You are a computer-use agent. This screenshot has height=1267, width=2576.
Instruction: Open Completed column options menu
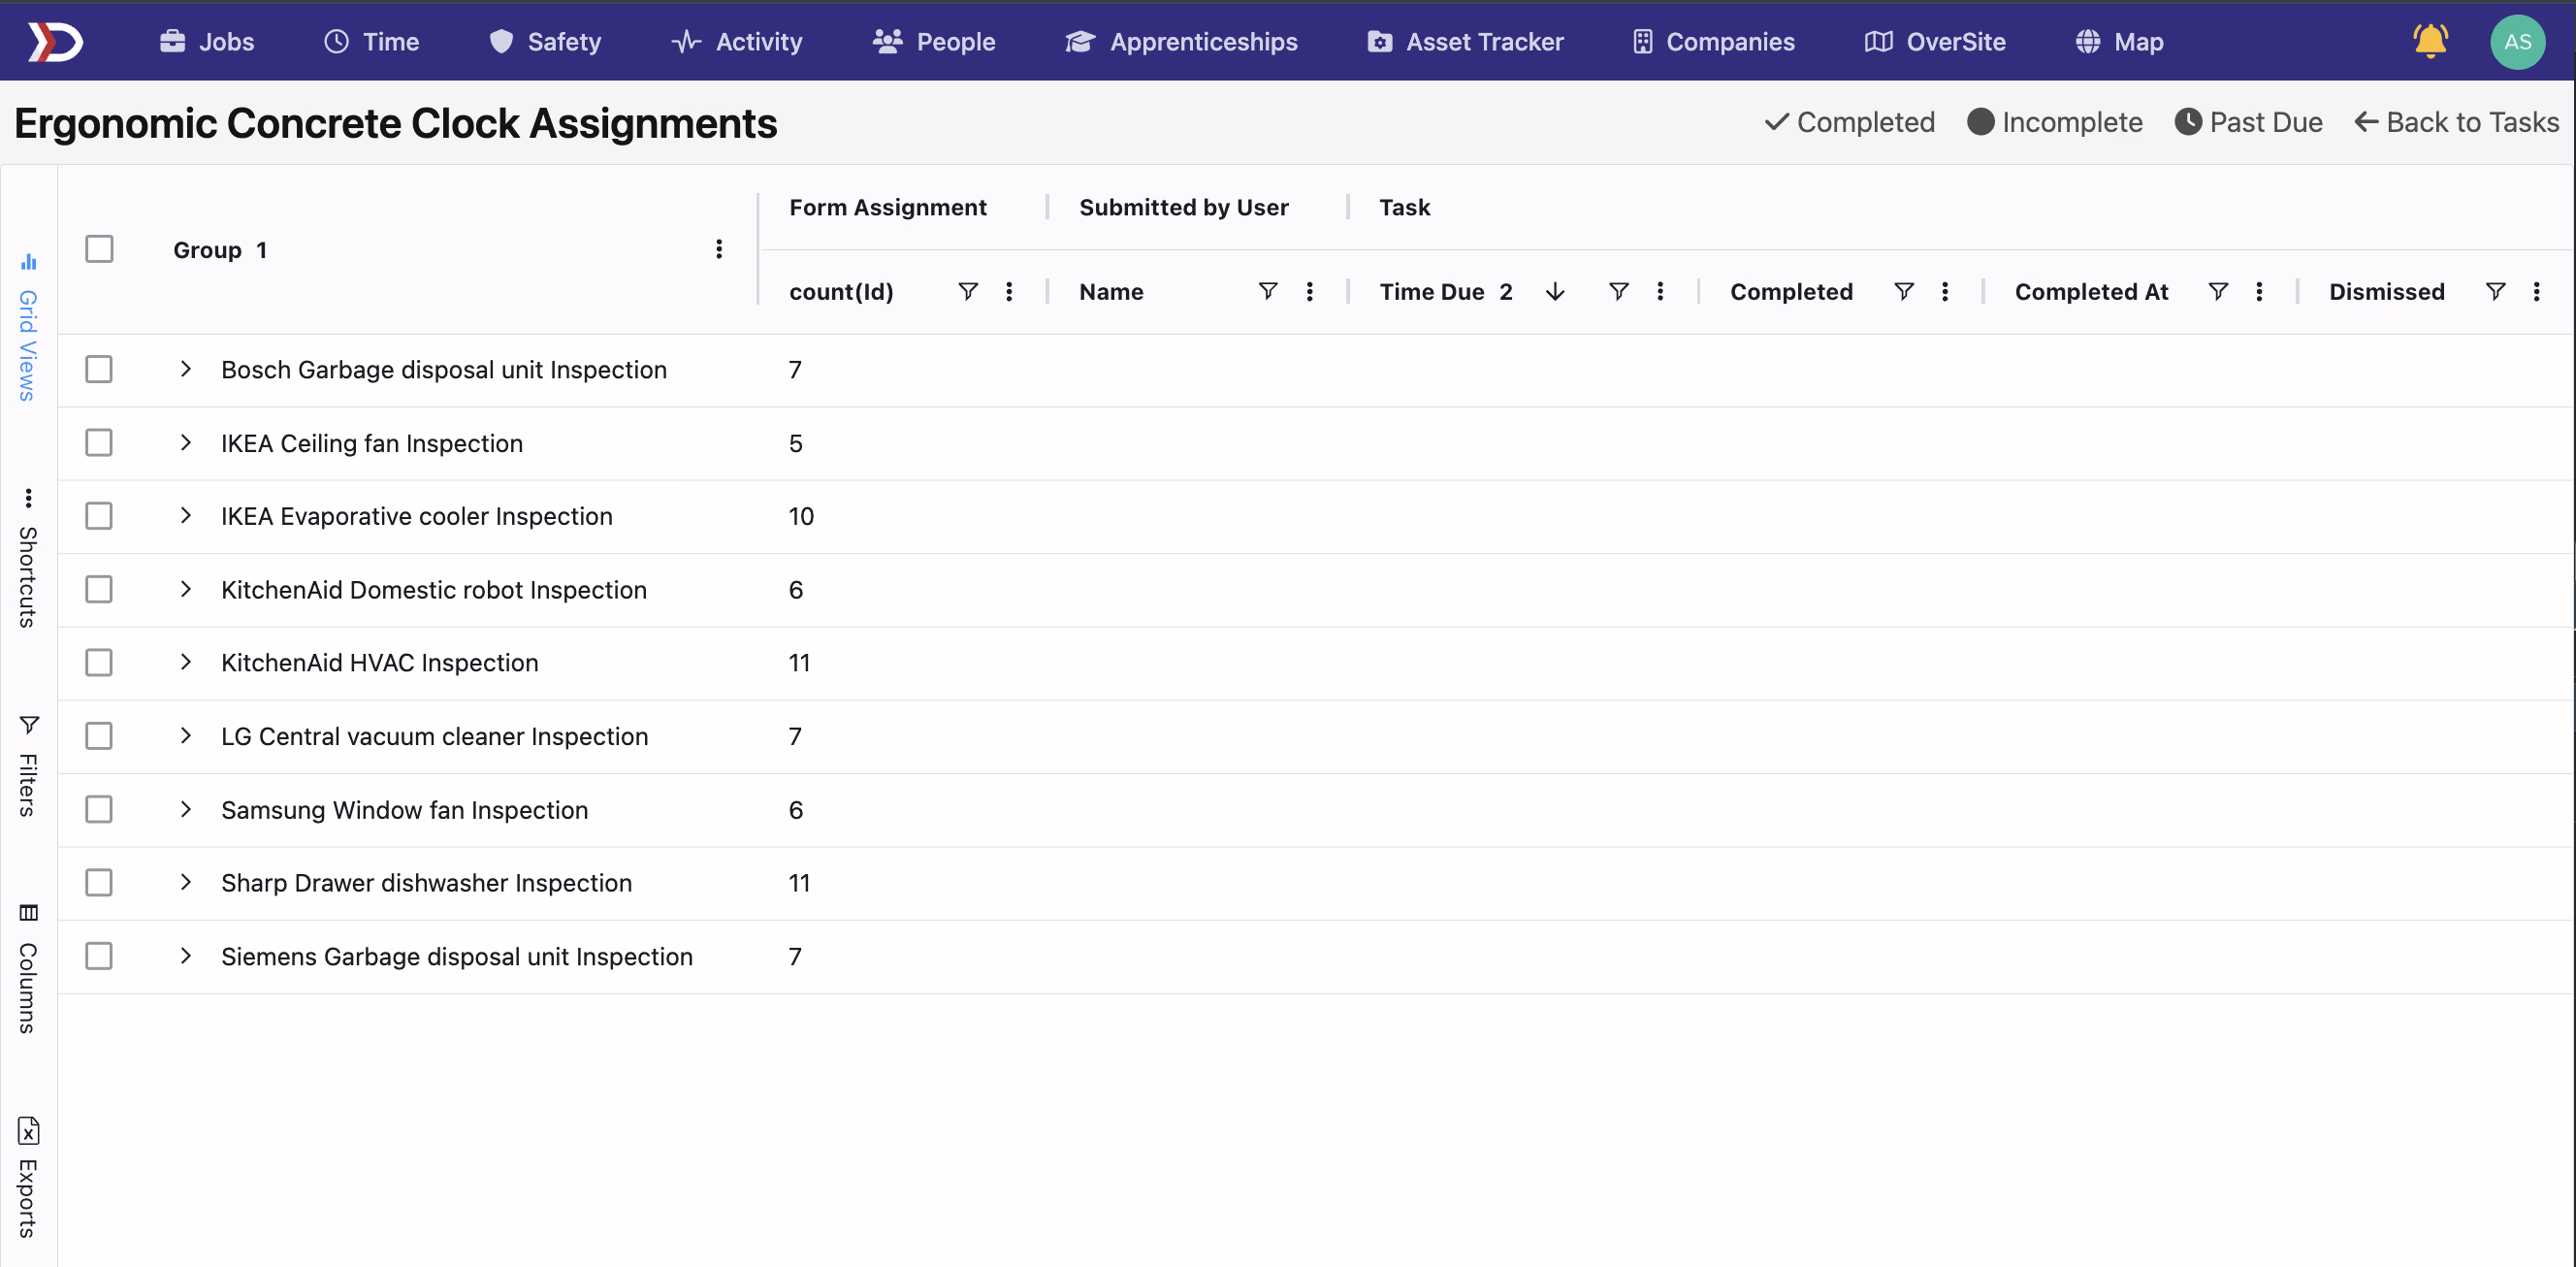(1945, 291)
